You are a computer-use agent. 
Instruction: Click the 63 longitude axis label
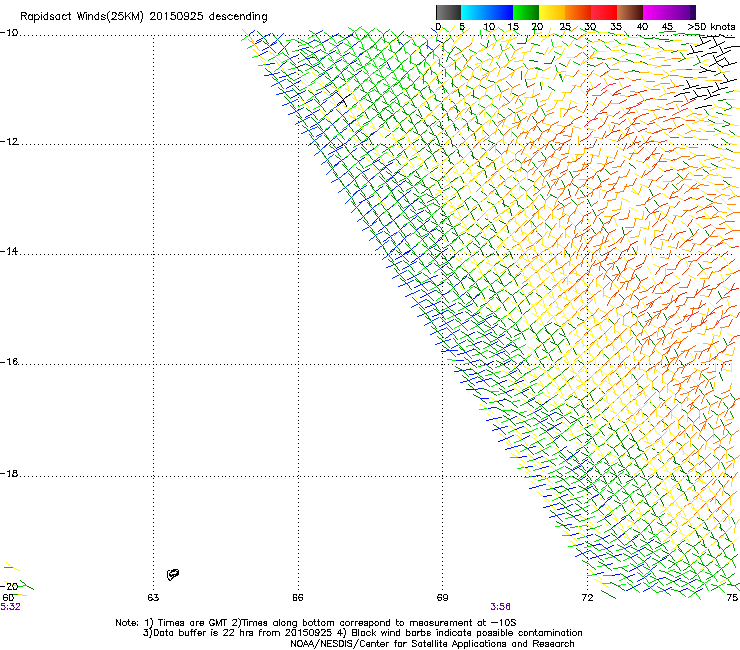tap(153, 598)
